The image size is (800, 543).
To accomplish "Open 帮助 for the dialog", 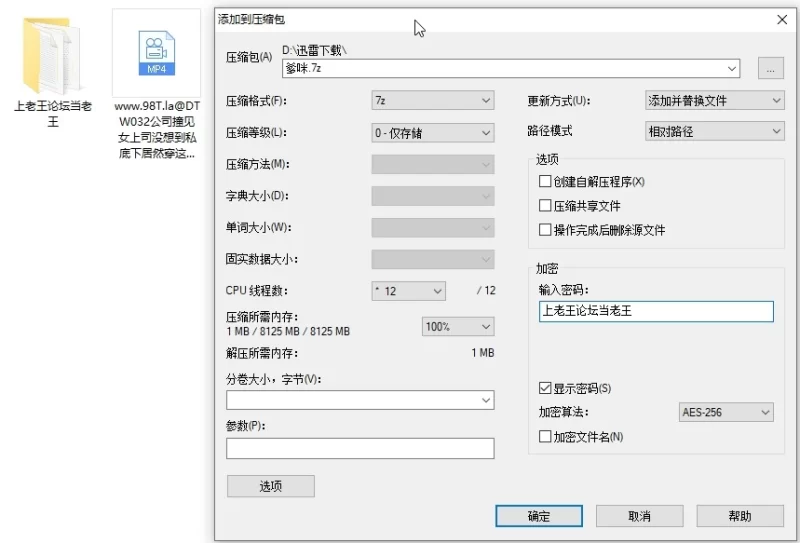I will click(740, 516).
